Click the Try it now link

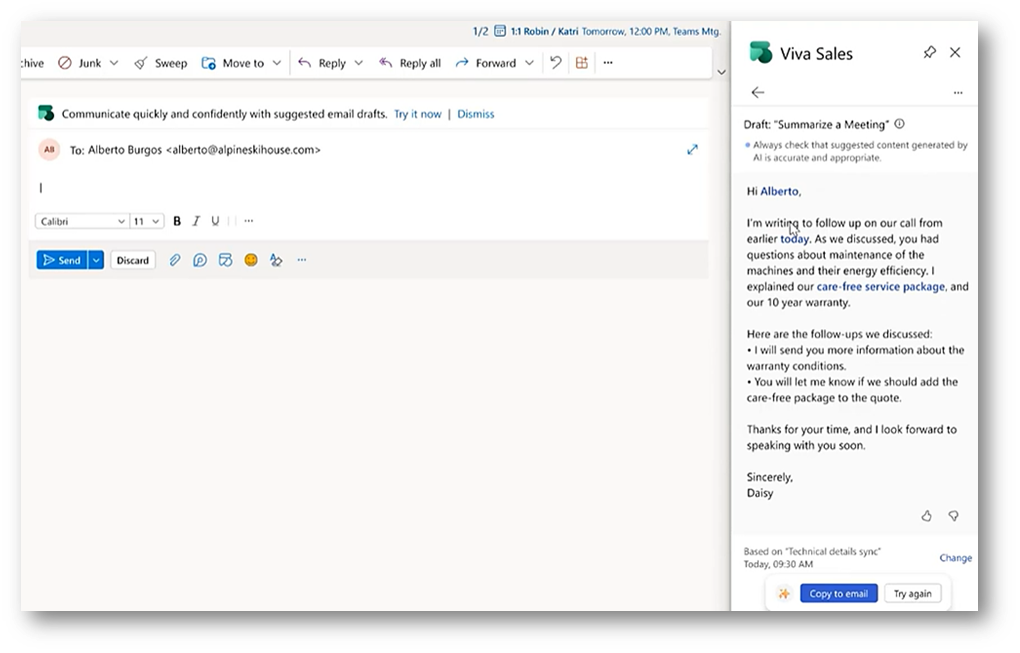(x=417, y=113)
